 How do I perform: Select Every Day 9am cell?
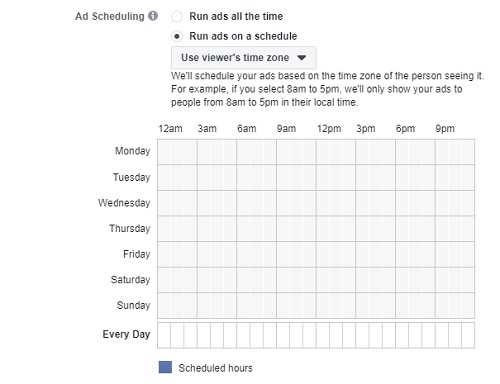coord(283,335)
